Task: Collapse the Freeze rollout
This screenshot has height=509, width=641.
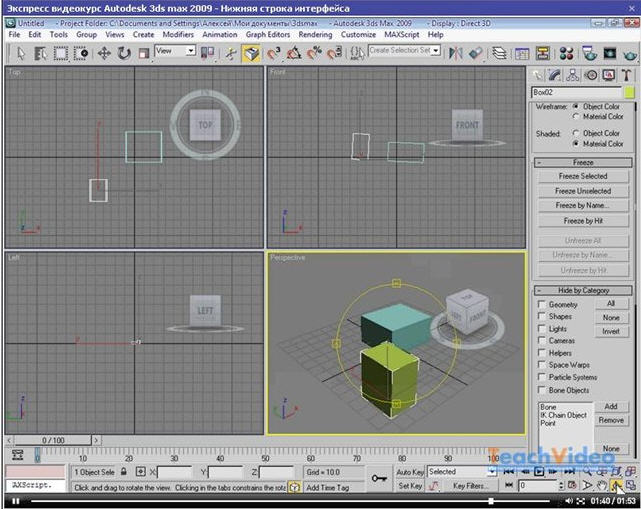Action: point(583,162)
